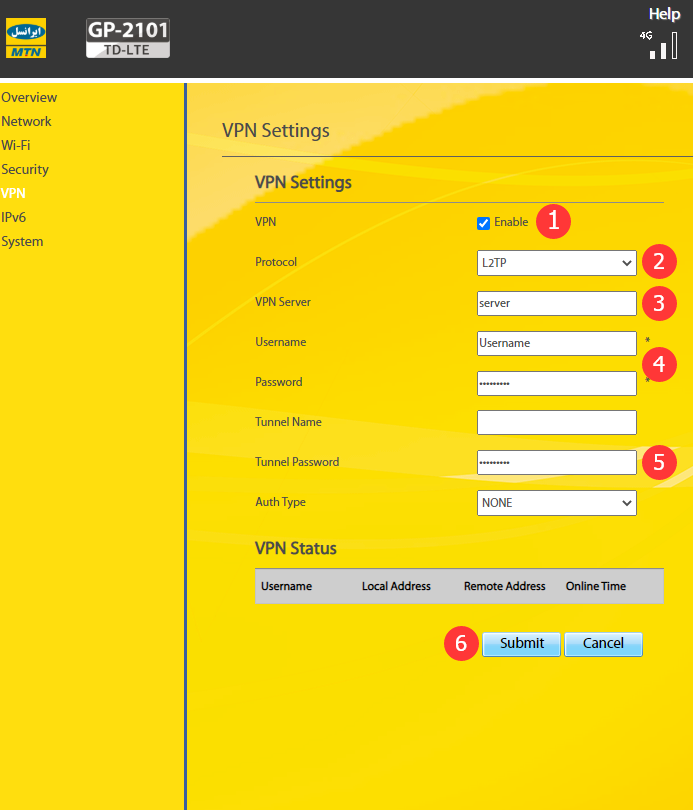Select the empty Tunnel Name field
This screenshot has height=810, width=693.
point(557,423)
